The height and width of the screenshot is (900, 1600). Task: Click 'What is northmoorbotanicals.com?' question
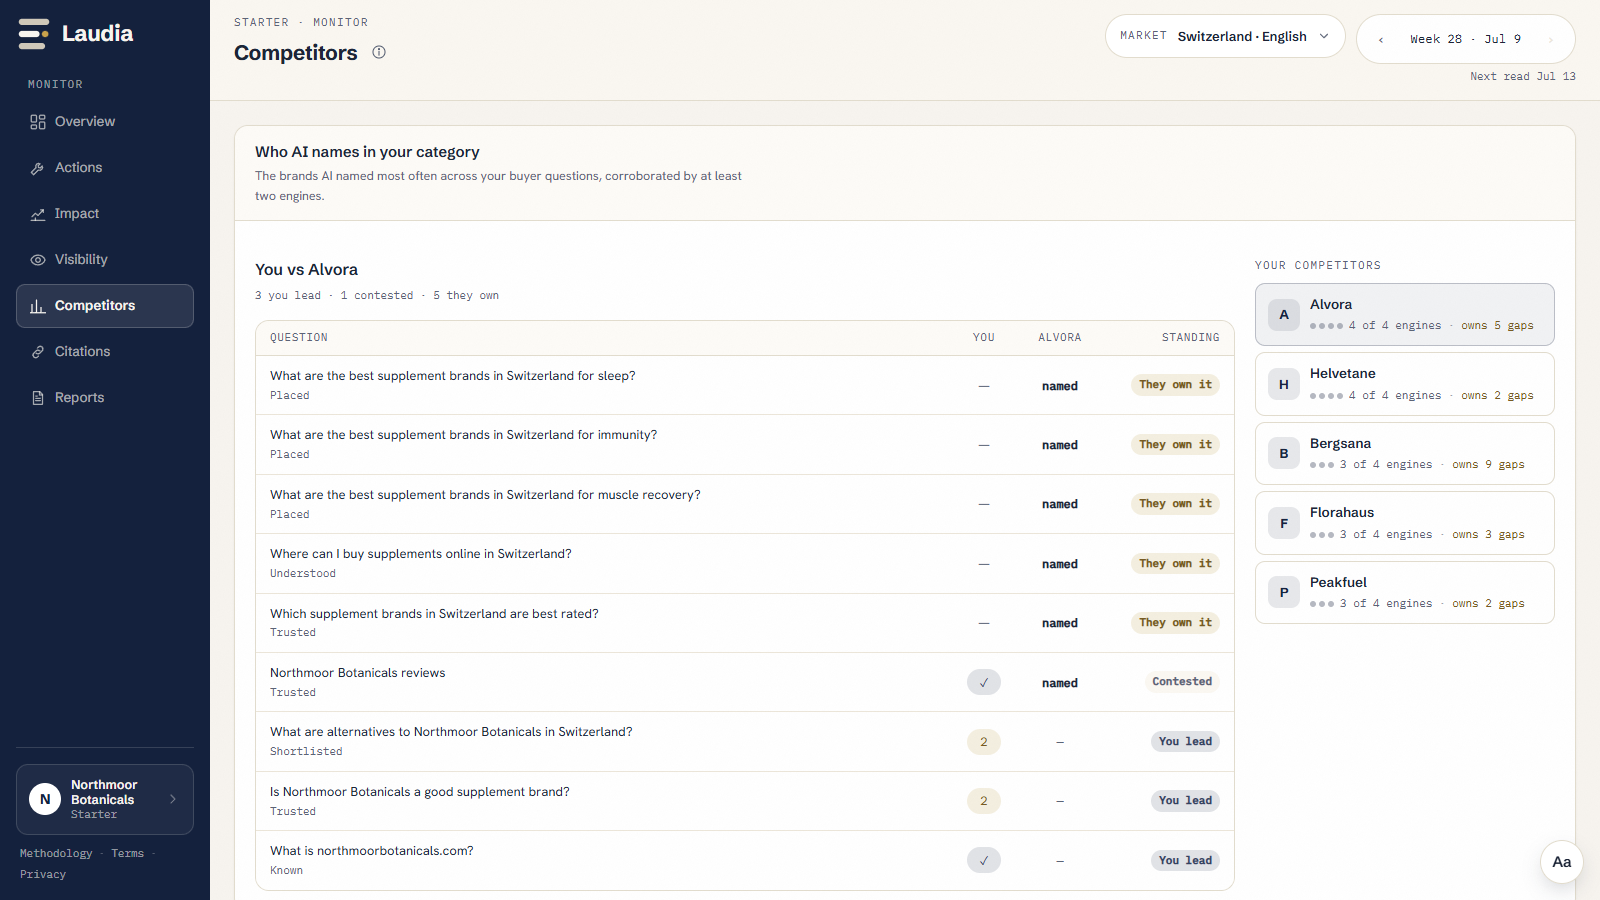pyautogui.click(x=372, y=851)
